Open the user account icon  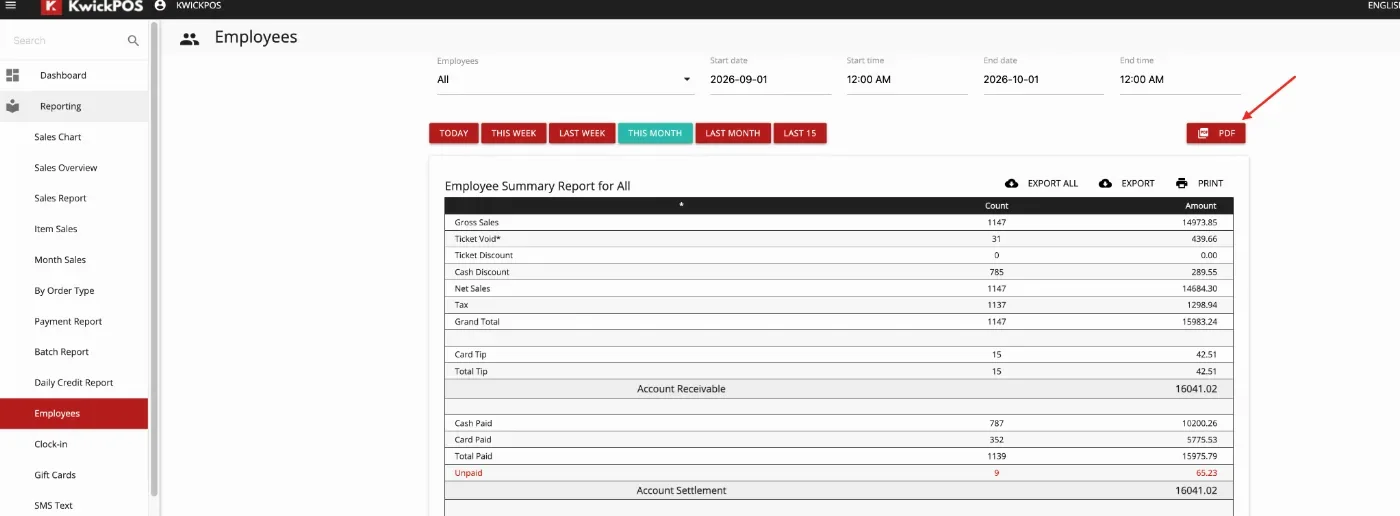(160, 5)
